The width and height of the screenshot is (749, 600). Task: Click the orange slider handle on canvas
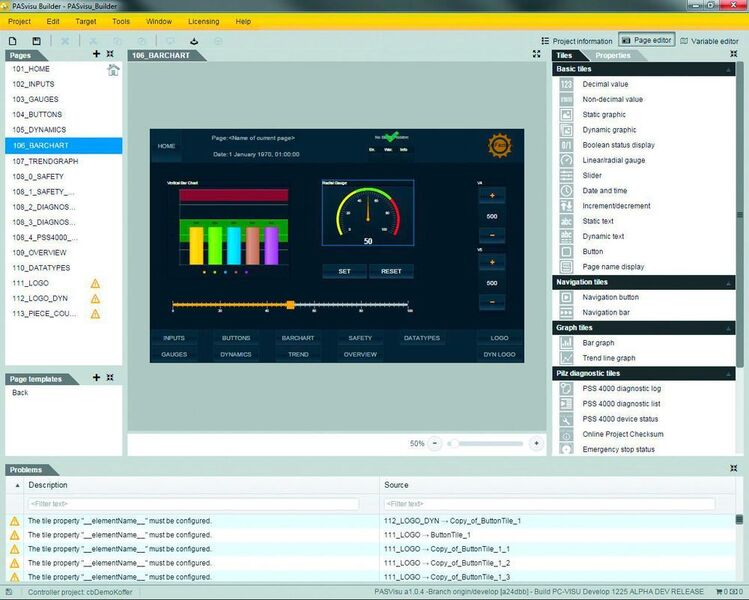tap(290, 304)
